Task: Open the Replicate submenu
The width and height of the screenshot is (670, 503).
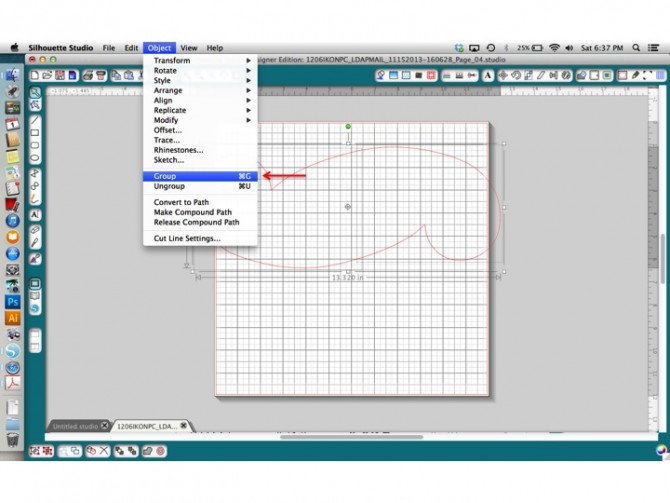Action: coord(200,110)
